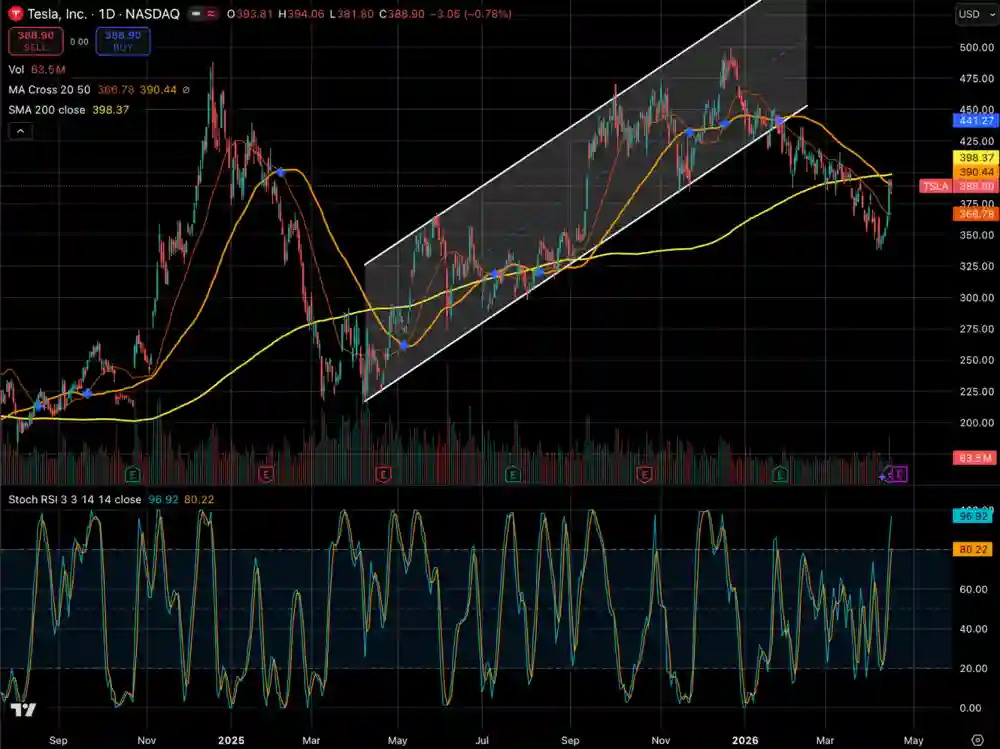Click the BUY 388.90 button
The image size is (1000, 749).
pyautogui.click(x=121, y=40)
